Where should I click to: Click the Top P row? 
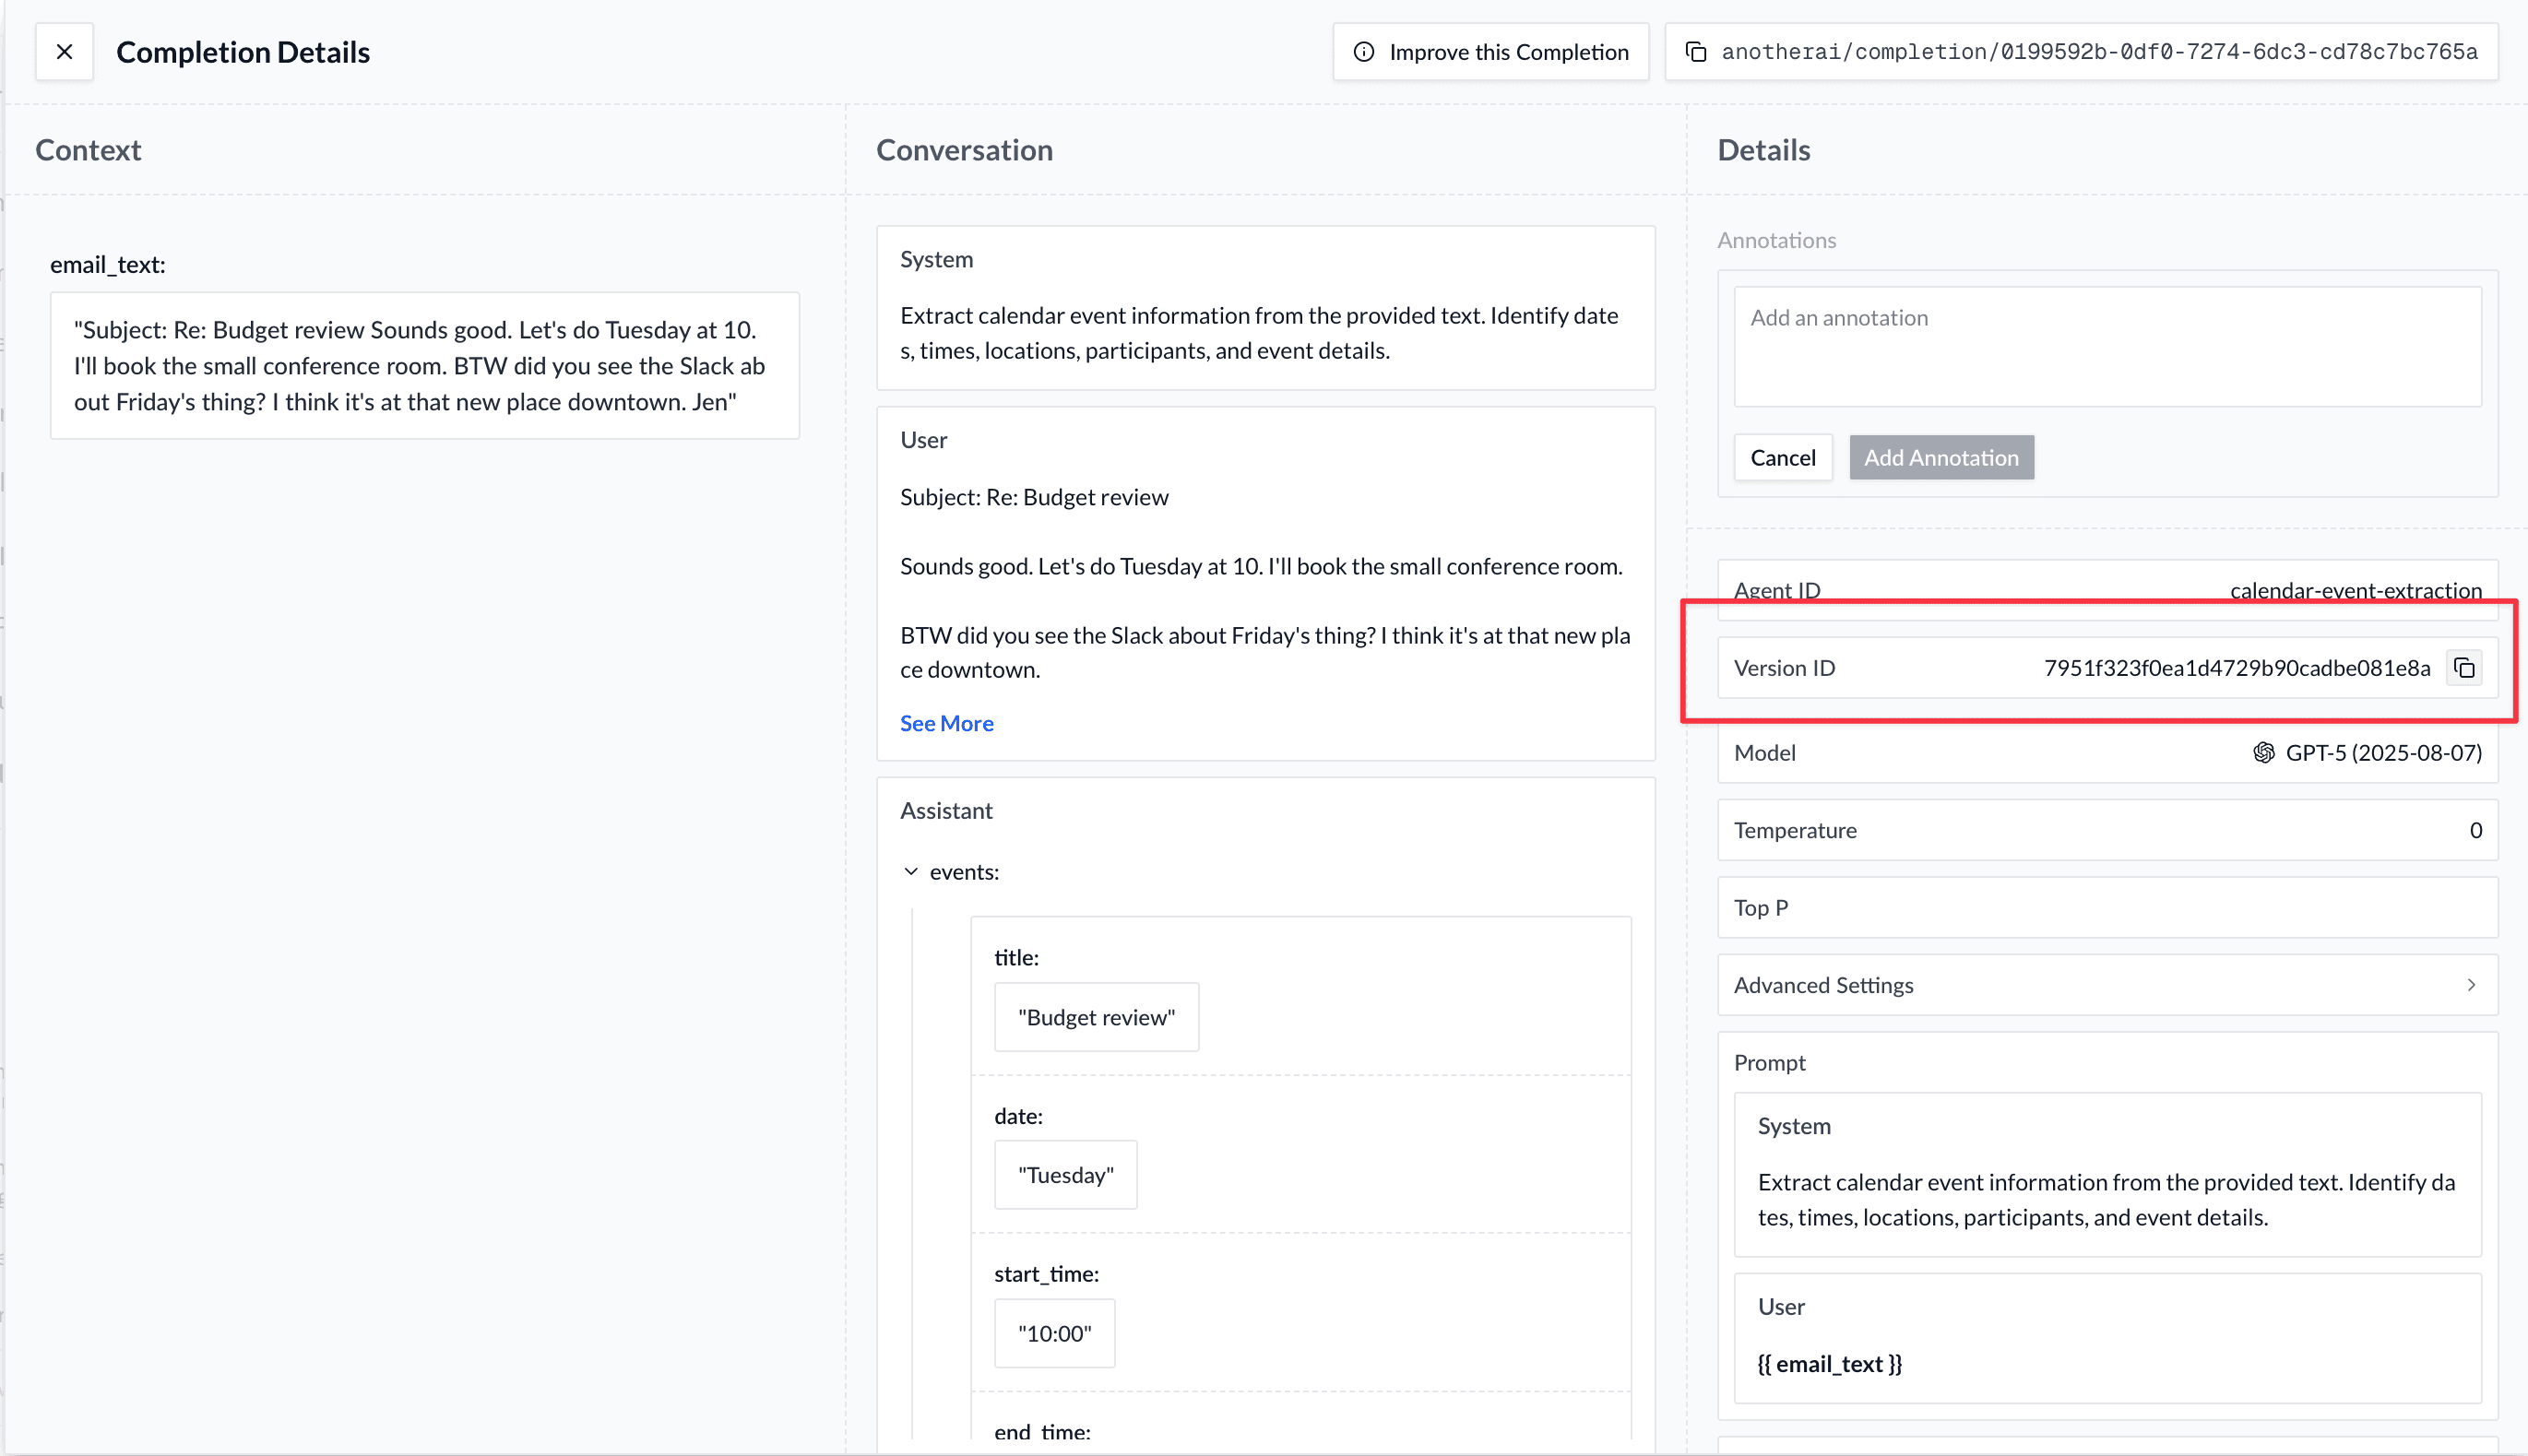[x=2106, y=907]
